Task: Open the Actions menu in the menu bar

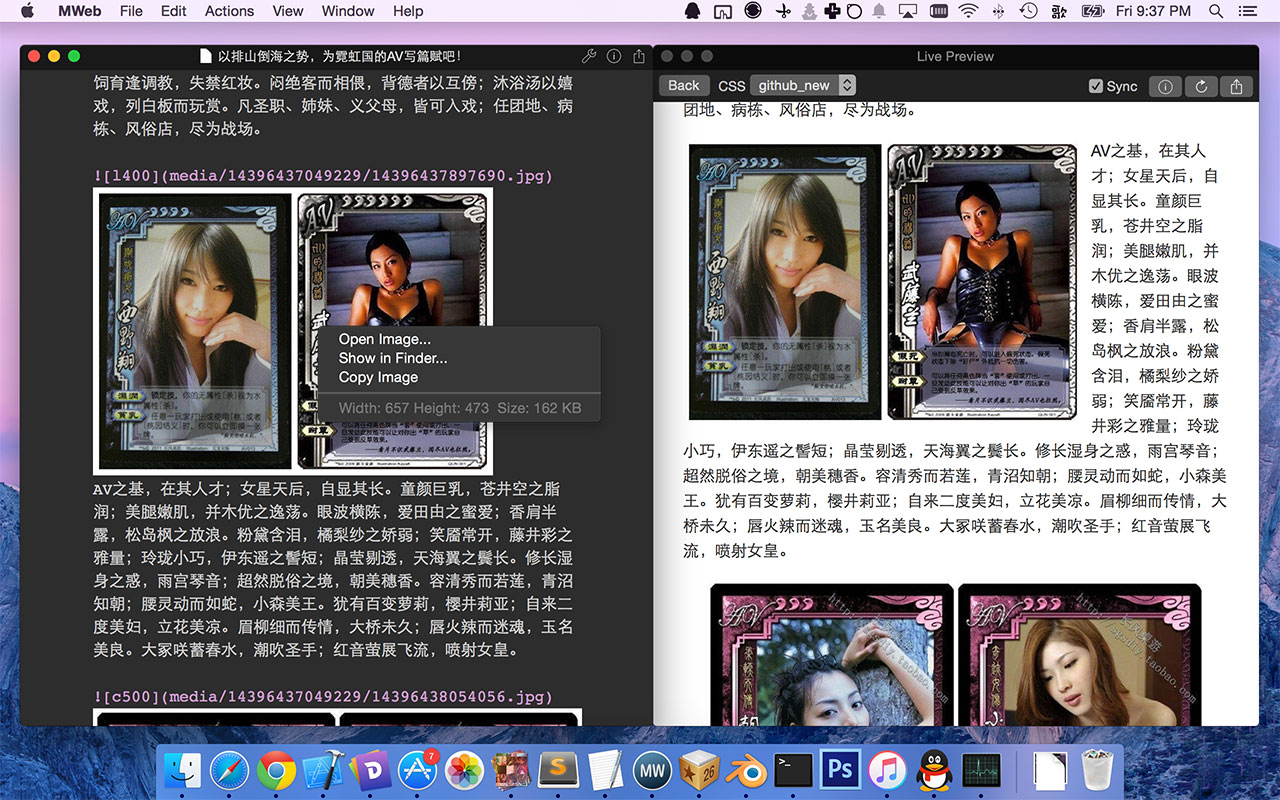Action: pos(229,11)
